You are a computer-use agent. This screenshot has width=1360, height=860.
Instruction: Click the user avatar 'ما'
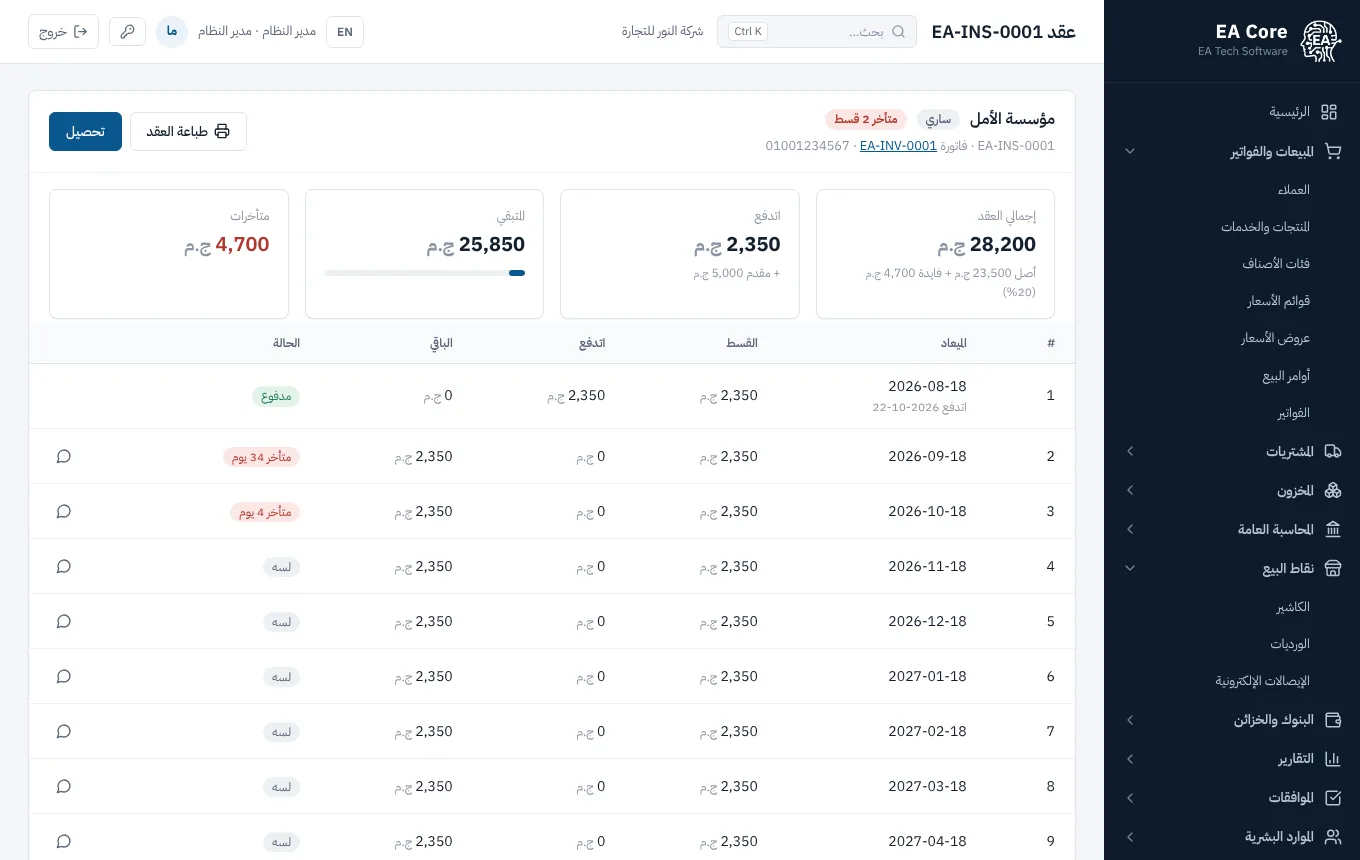pos(172,32)
